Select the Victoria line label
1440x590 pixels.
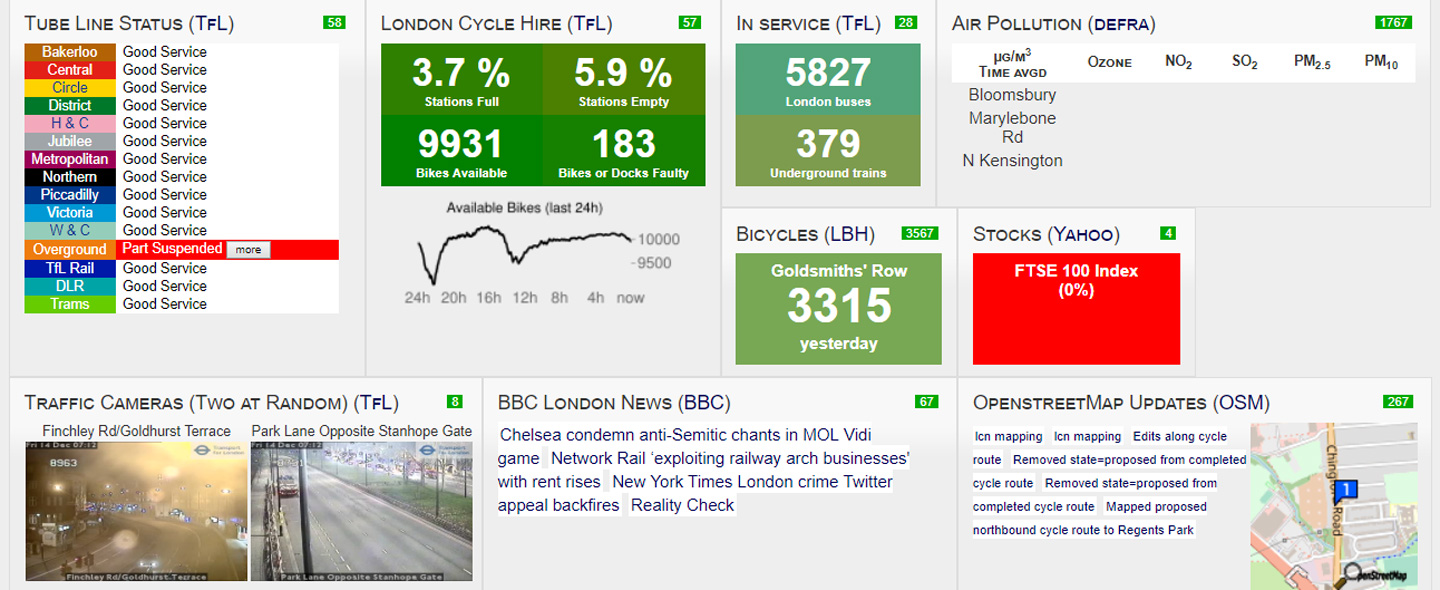(x=70, y=212)
